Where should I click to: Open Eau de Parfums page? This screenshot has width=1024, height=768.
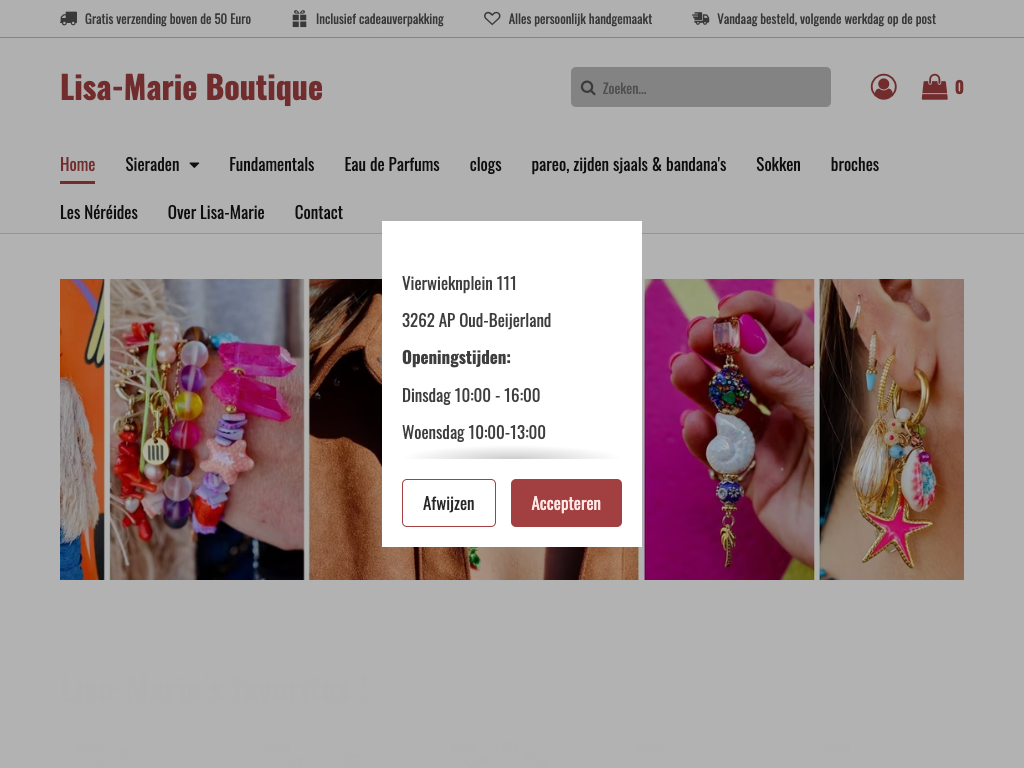pyautogui.click(x=391, y=165)
